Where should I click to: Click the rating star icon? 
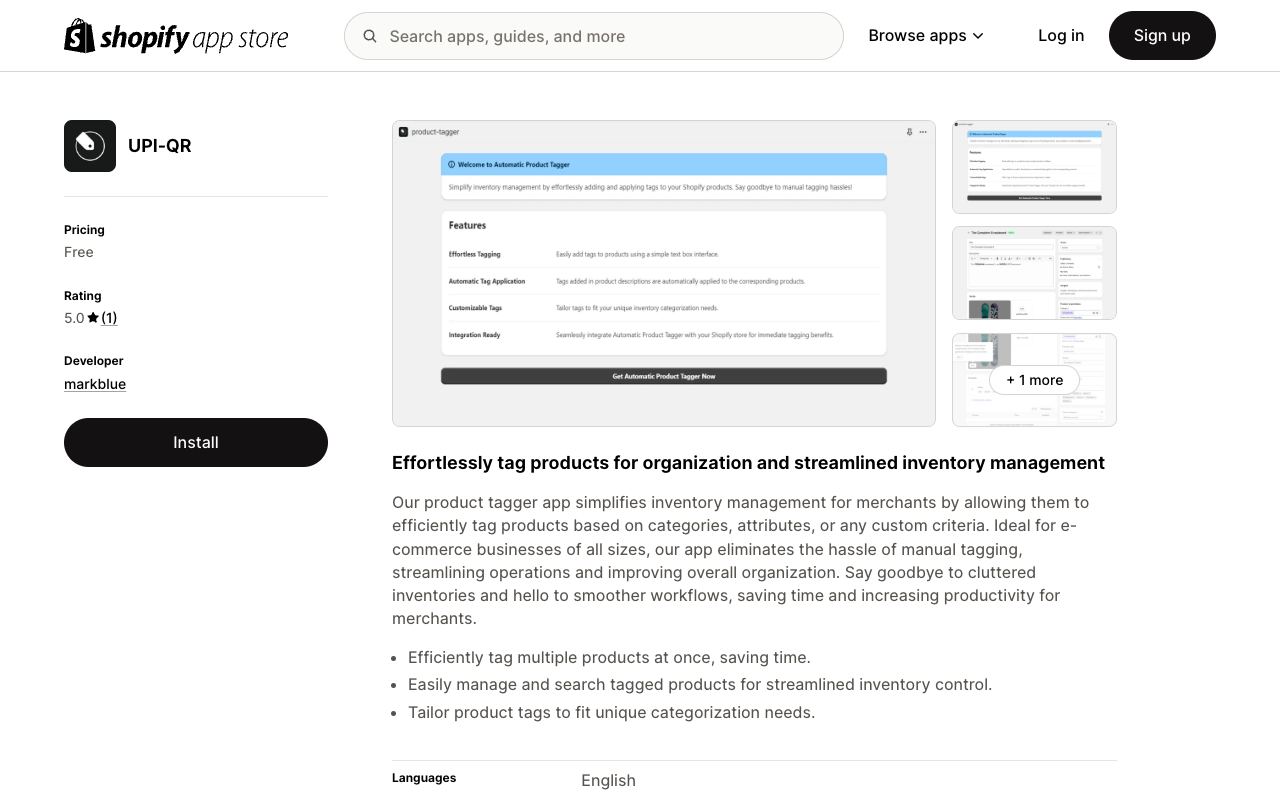point(93,318)
